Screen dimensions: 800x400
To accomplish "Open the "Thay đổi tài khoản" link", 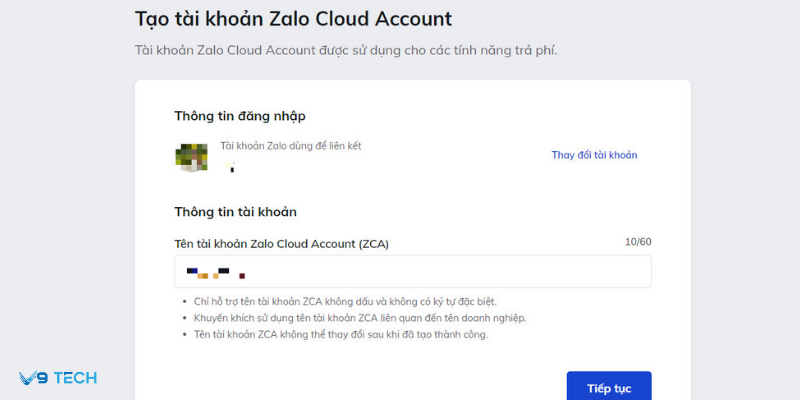I will pyautogui.click(x=594, y=155).
